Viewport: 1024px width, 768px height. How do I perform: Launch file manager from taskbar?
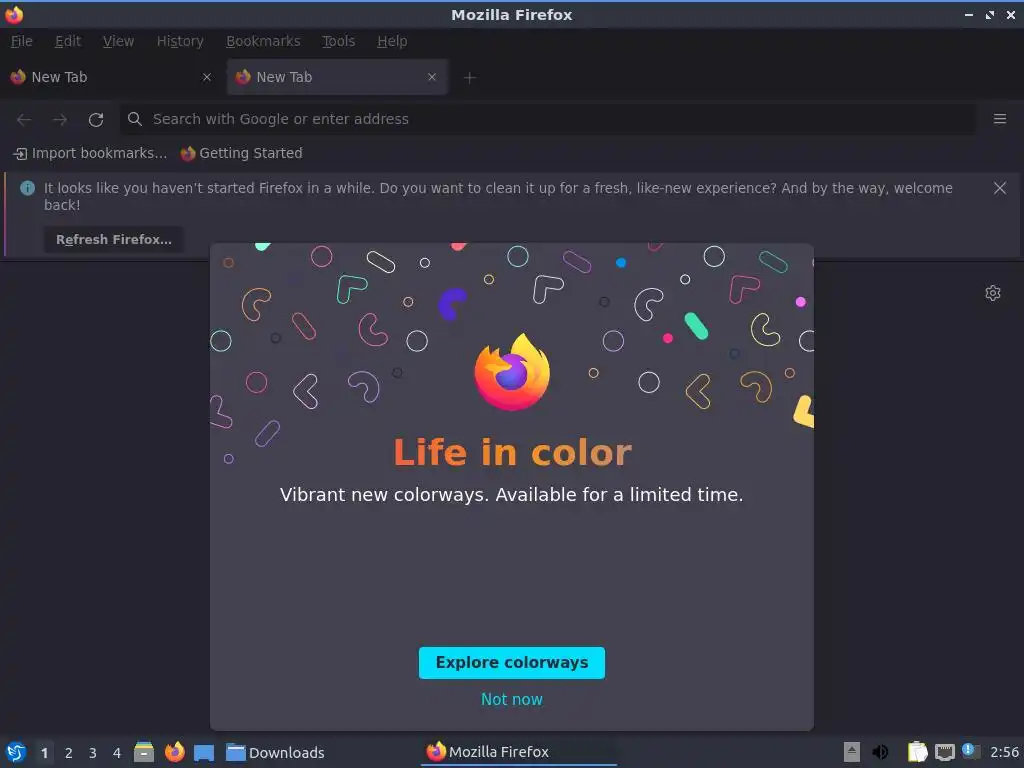(144, 752)
